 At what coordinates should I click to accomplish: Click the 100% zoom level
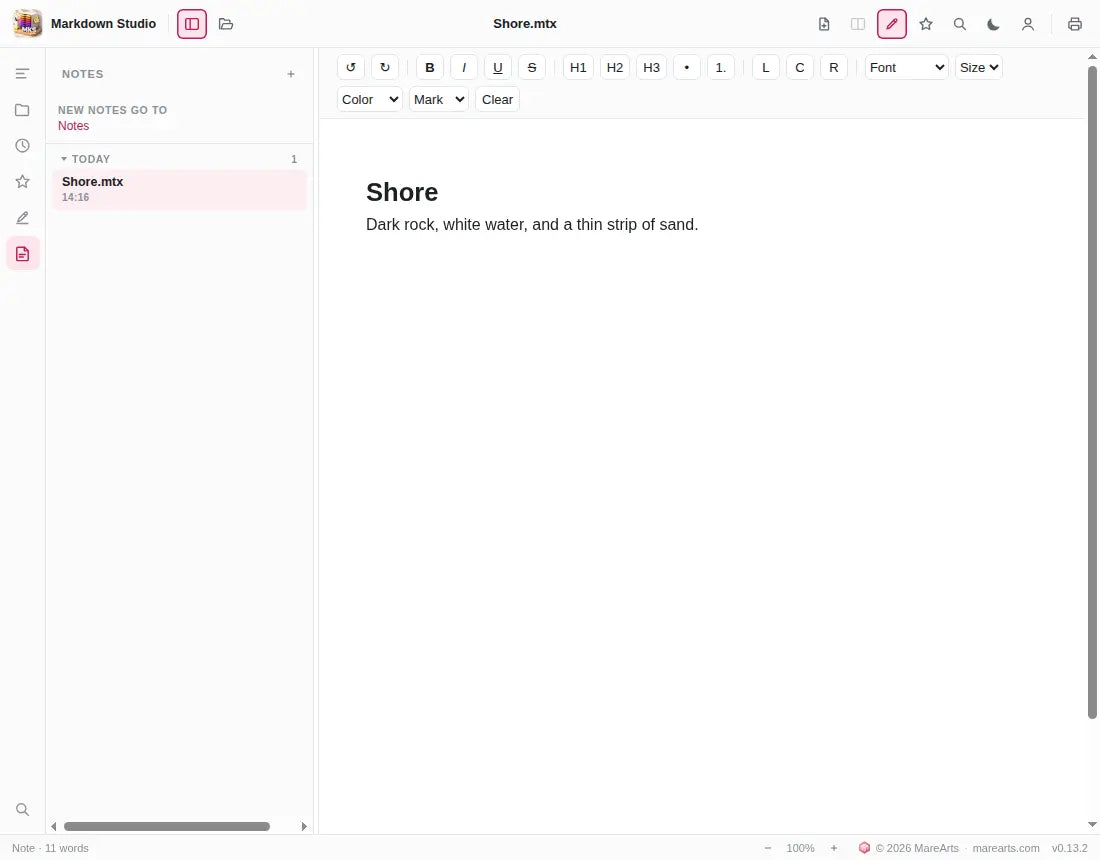click(x=800, y=848)
